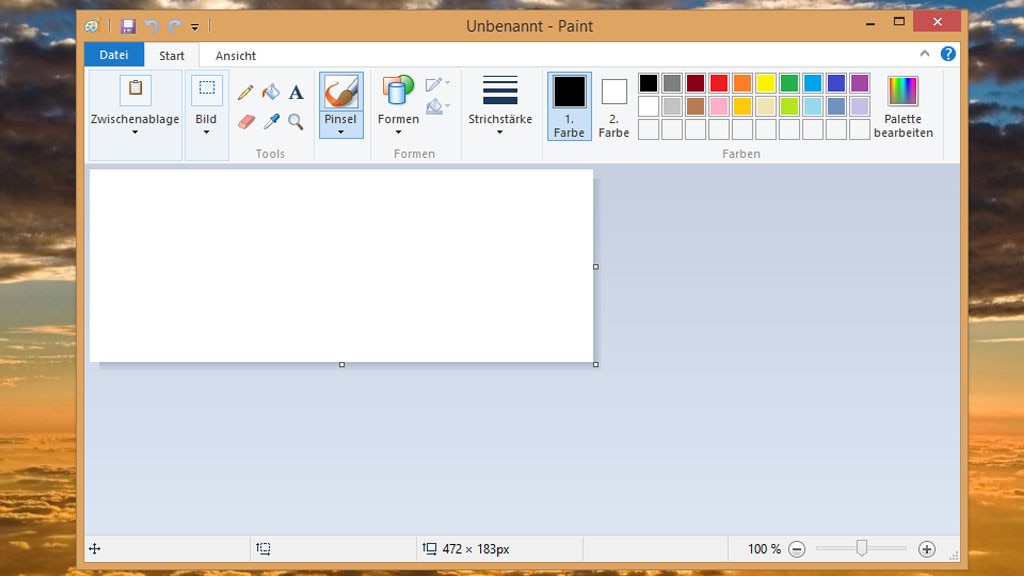This screenshot has width=1024, height=576.
Task: Click the zoom in button on status bar
Action: tap(927, 548)
